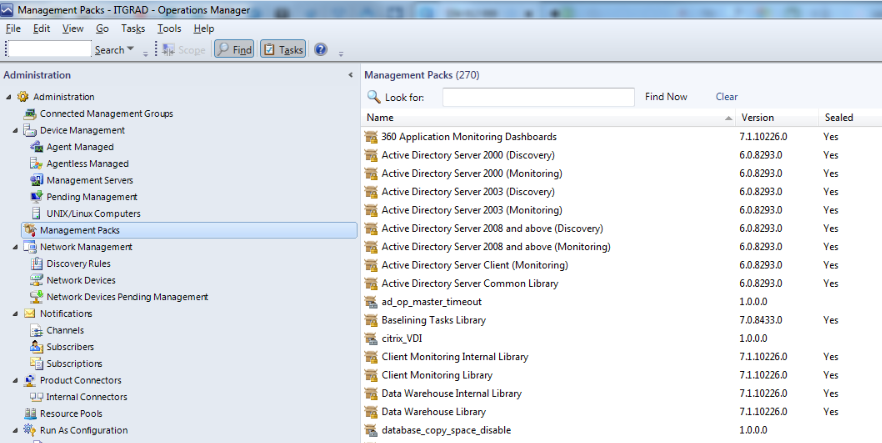Click the Internal Connectors icon
This screenshot has width=882, height=443.
coord(37,397)
